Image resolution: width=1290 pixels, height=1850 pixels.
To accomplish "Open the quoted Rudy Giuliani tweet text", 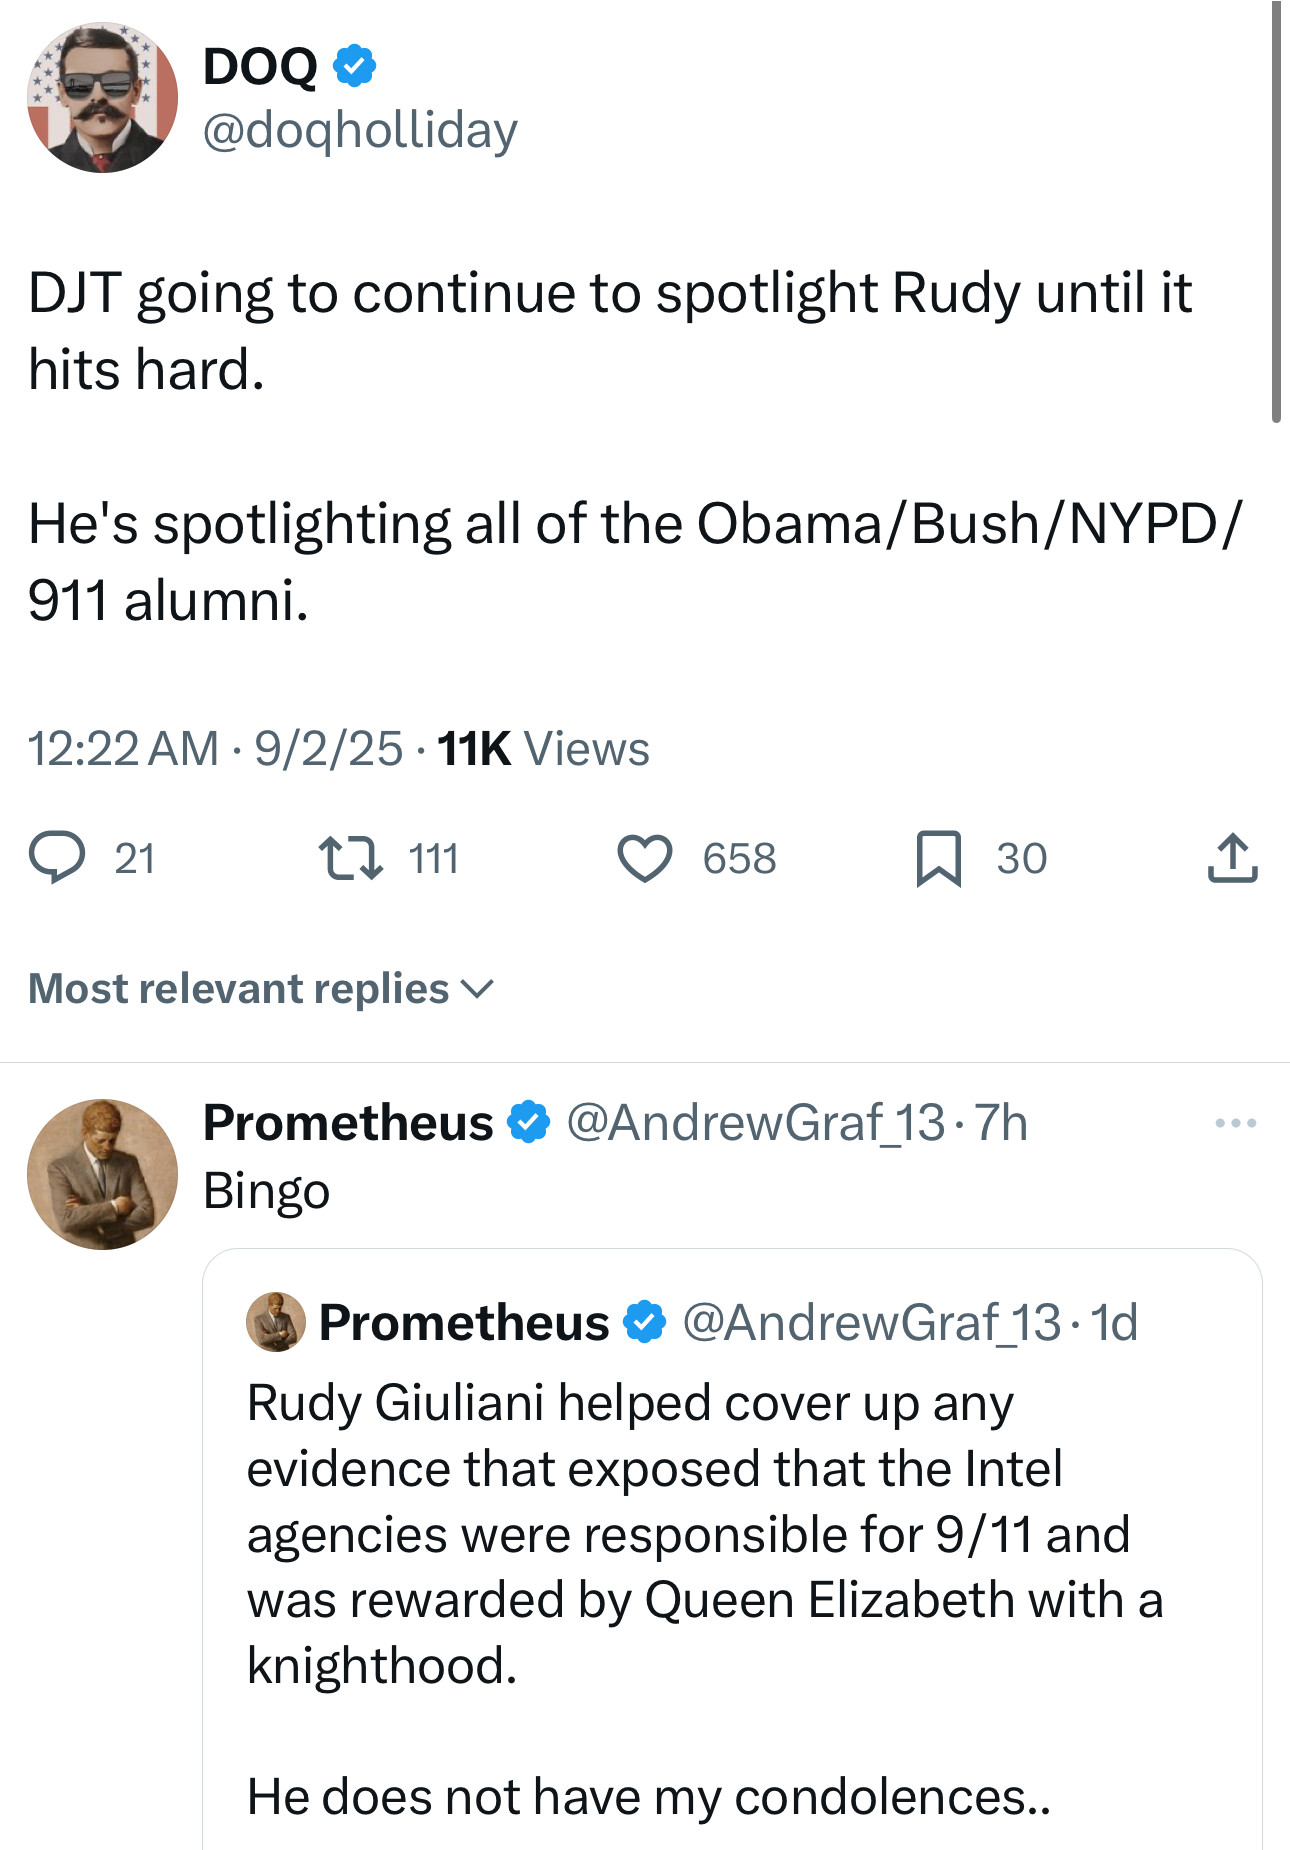I will [700, 1534].
